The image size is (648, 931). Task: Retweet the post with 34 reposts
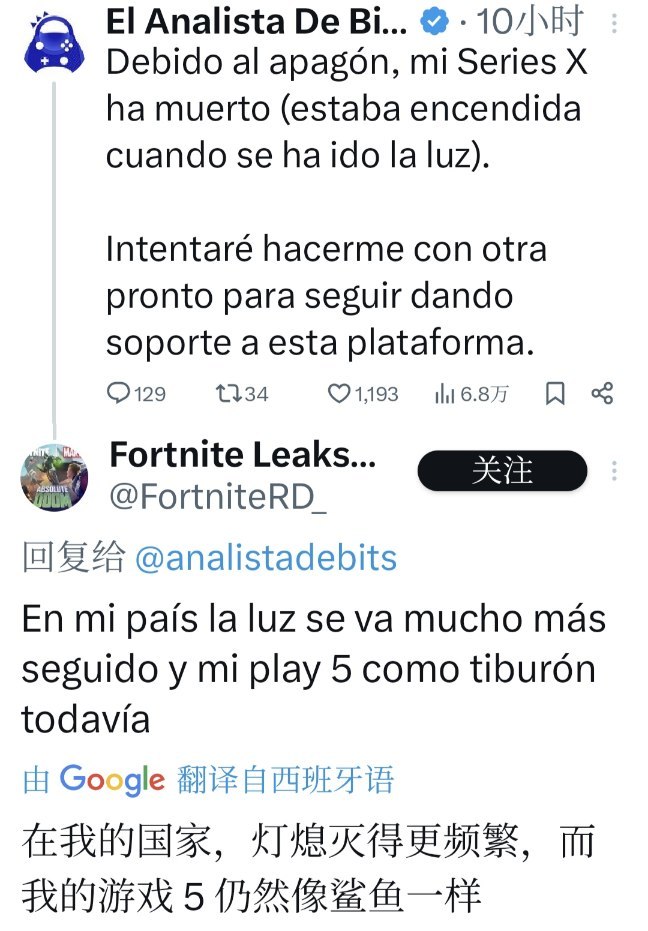pyautogui.click(x=227, y=394)
